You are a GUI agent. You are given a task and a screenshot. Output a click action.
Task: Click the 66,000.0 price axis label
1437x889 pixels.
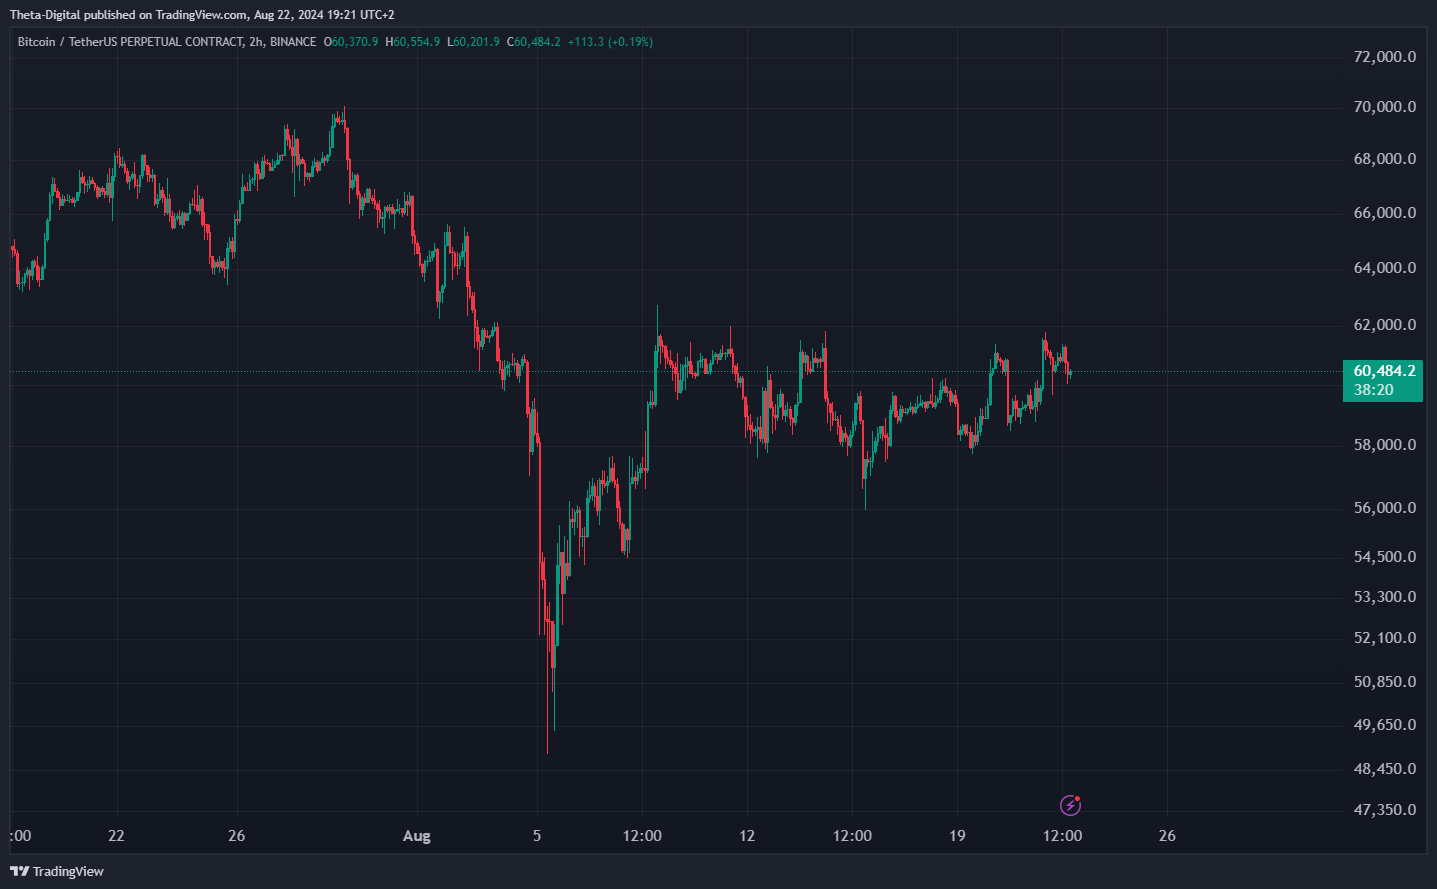(1384, 213)
